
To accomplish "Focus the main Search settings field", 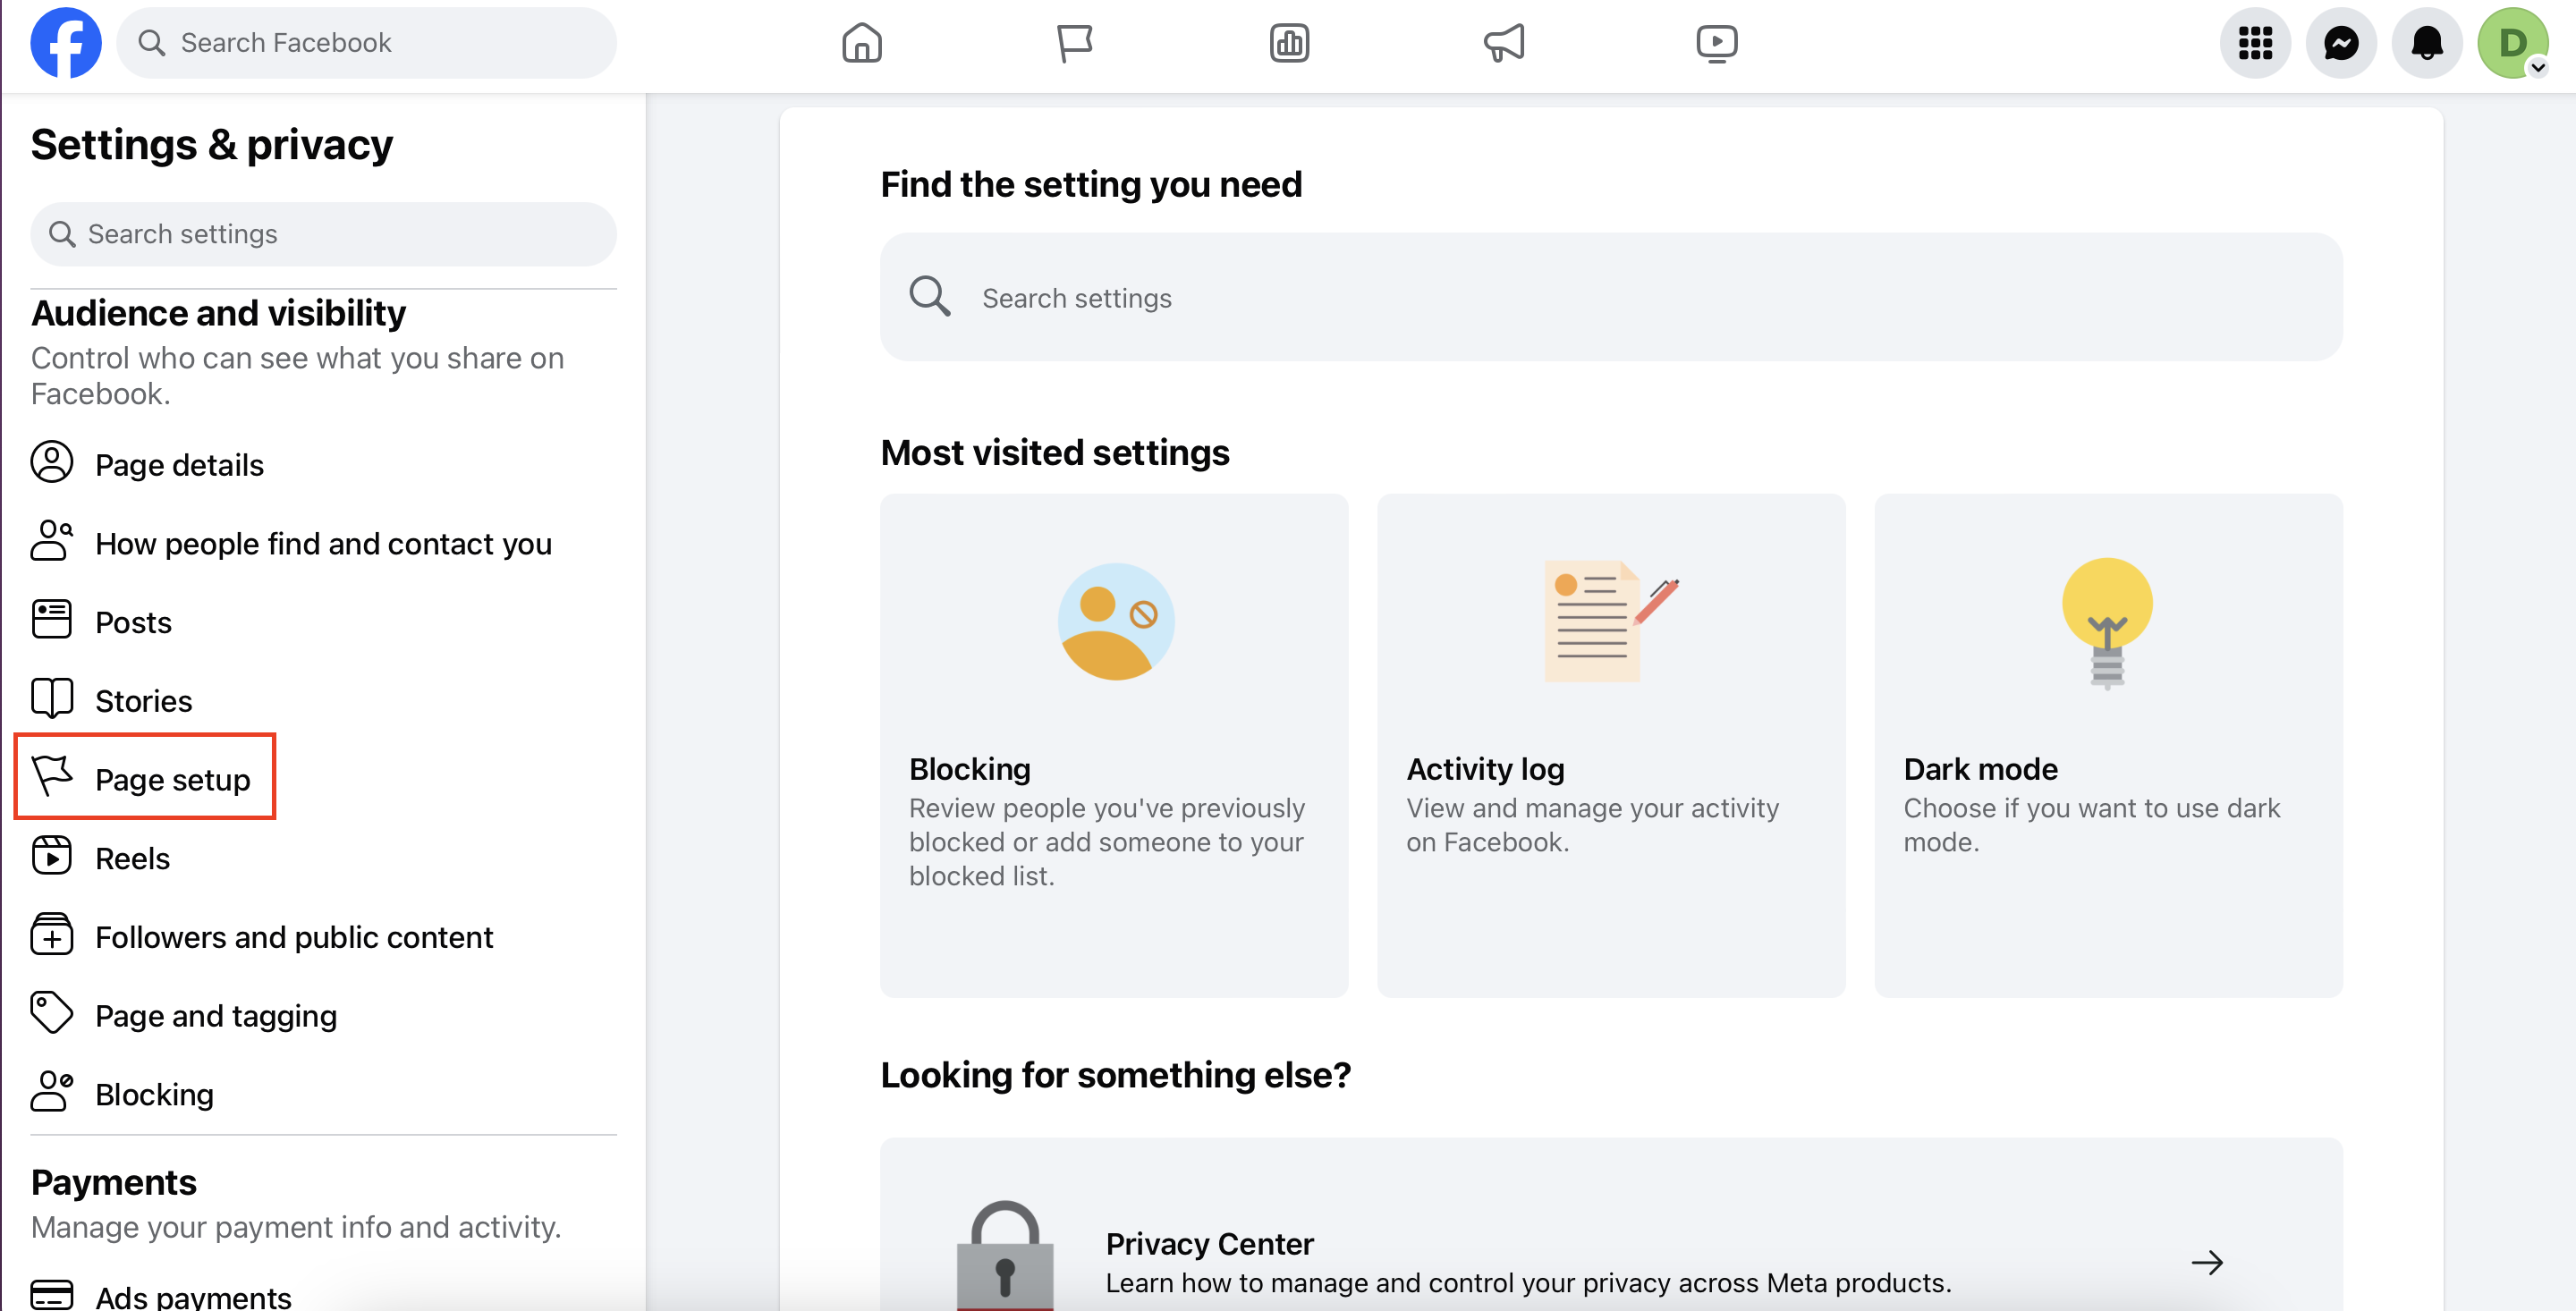I will pyautogui.click(x=1611, y=297).
